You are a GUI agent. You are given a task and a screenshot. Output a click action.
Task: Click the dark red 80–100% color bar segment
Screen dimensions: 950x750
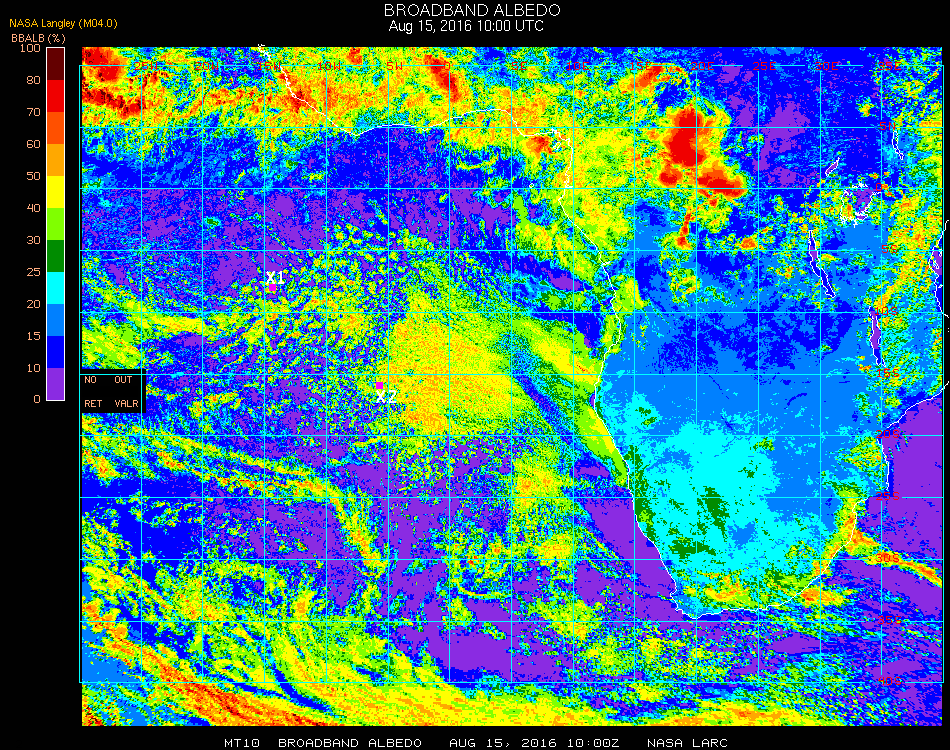(x=55, y=64)
